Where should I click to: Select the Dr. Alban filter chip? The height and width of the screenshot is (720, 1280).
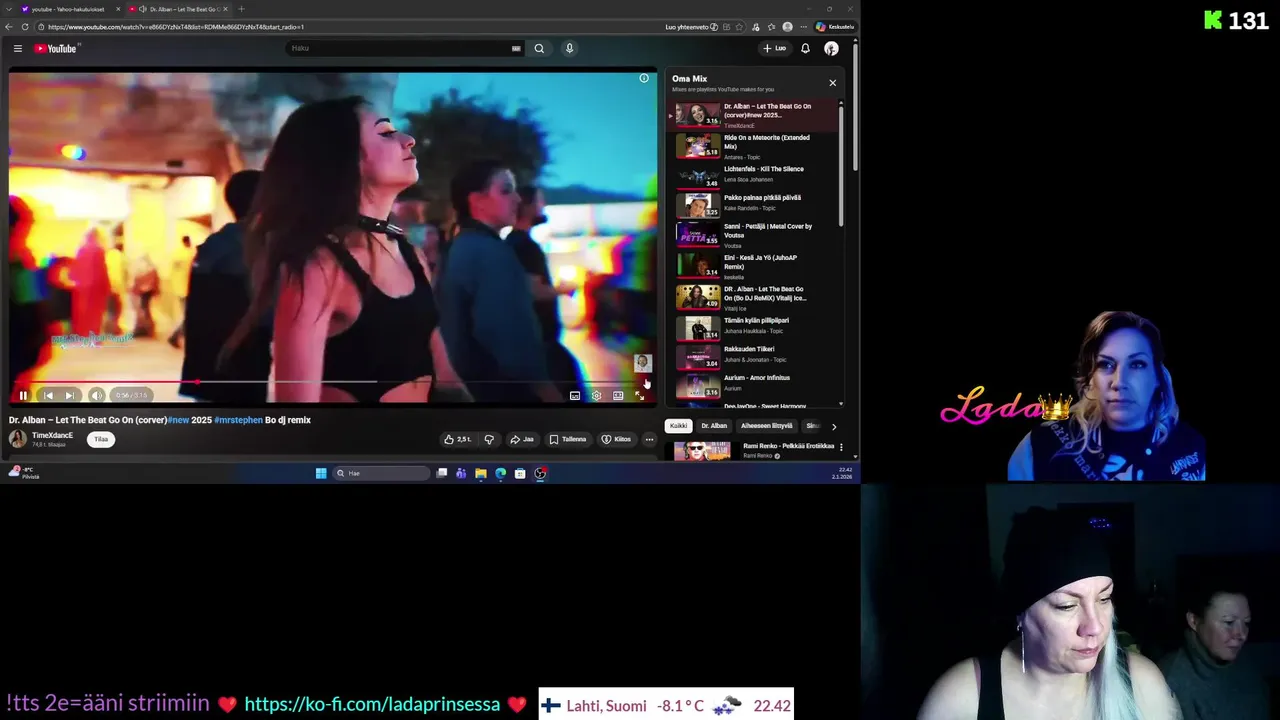(714, 426)
